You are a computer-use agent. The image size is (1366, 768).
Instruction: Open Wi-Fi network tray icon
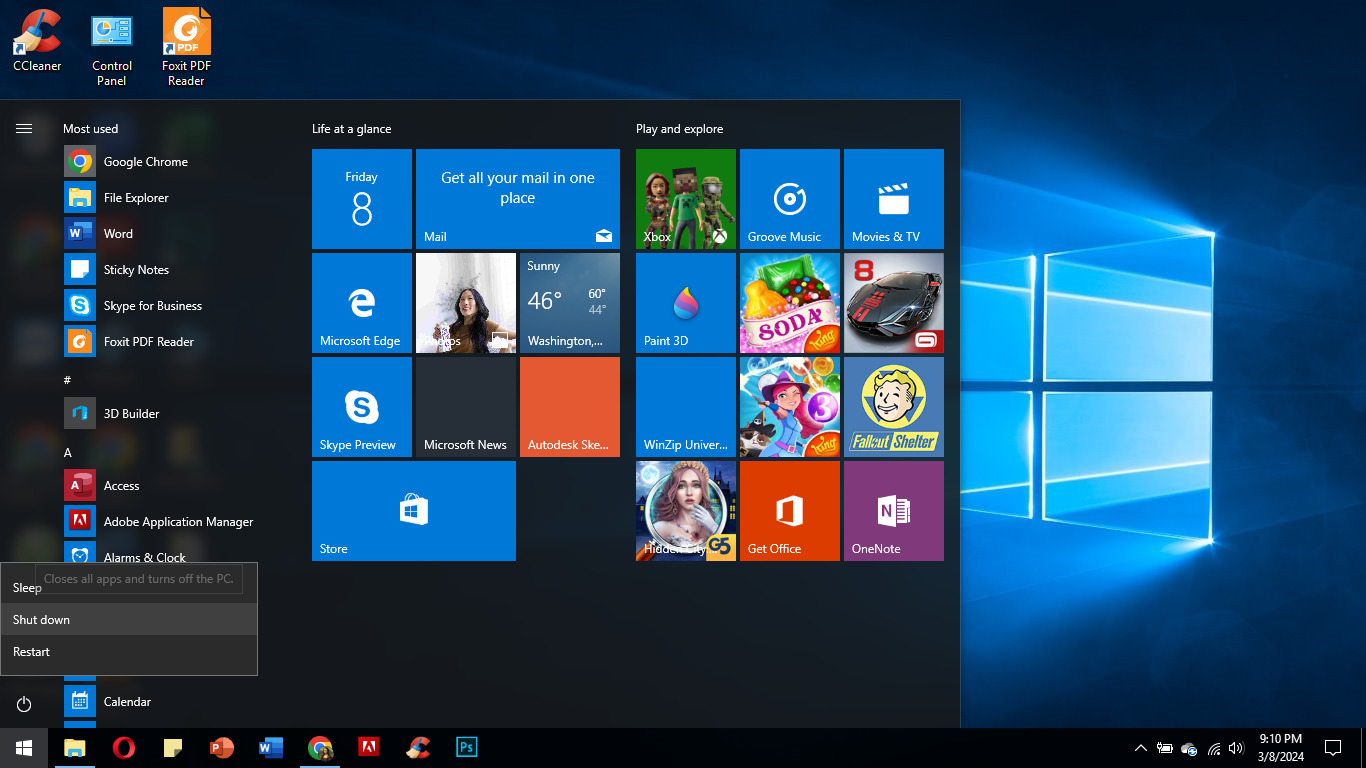1214,748
